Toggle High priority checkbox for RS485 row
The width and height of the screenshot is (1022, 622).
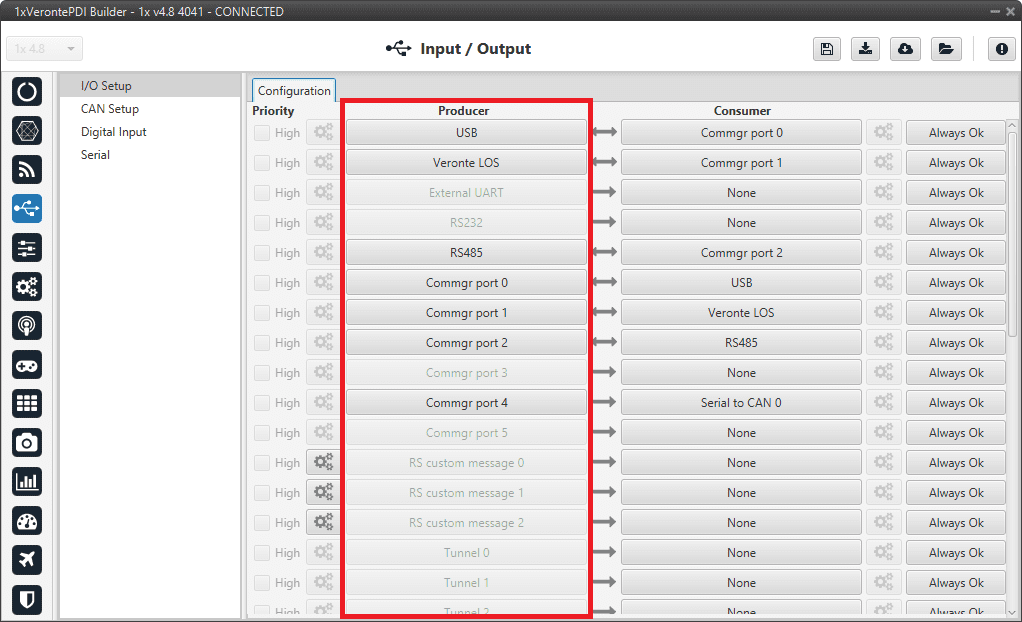(262, 253)
